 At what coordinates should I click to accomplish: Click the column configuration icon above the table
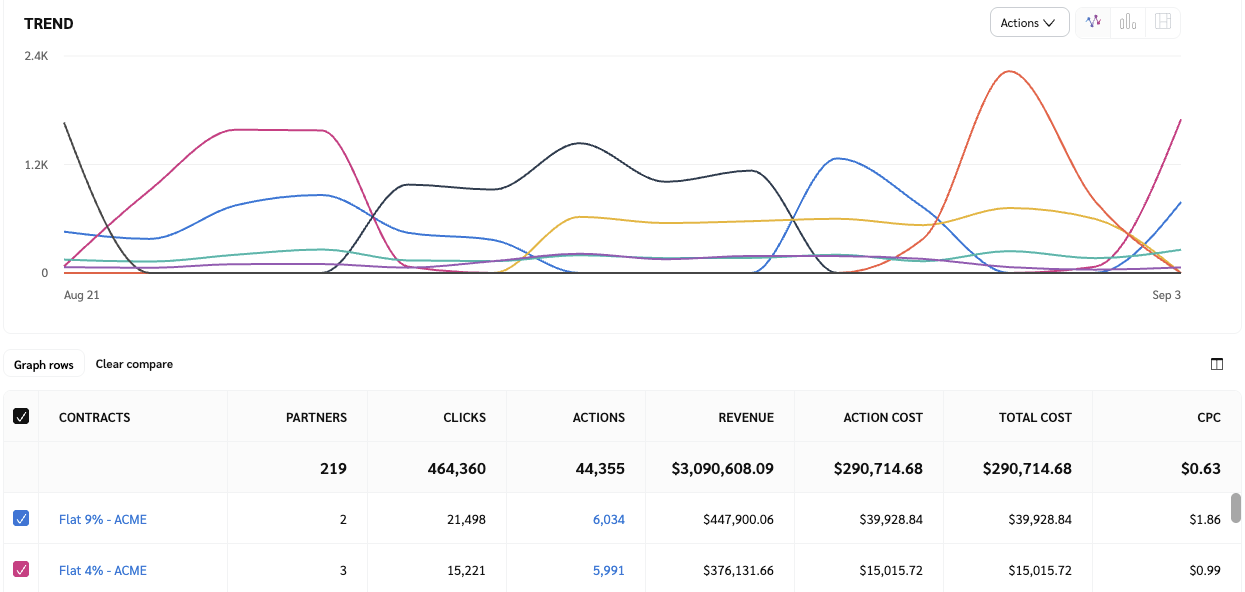[x=1217, y=364]
